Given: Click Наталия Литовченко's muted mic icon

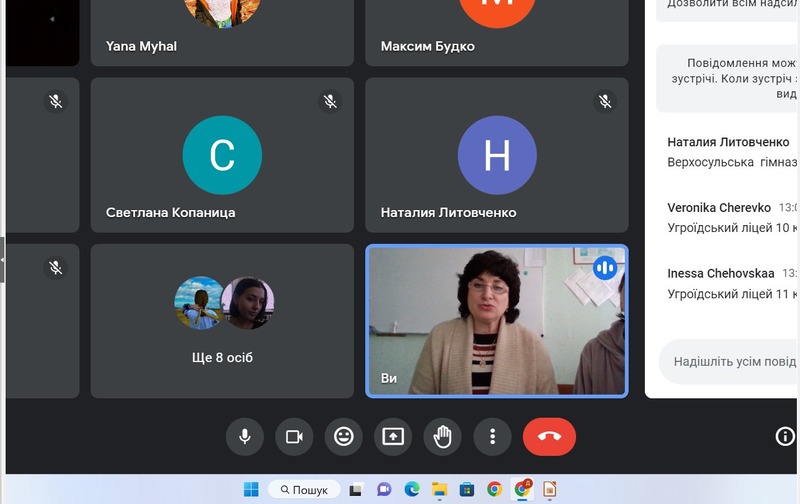Looking at the screenshot, I should point(604,101).
